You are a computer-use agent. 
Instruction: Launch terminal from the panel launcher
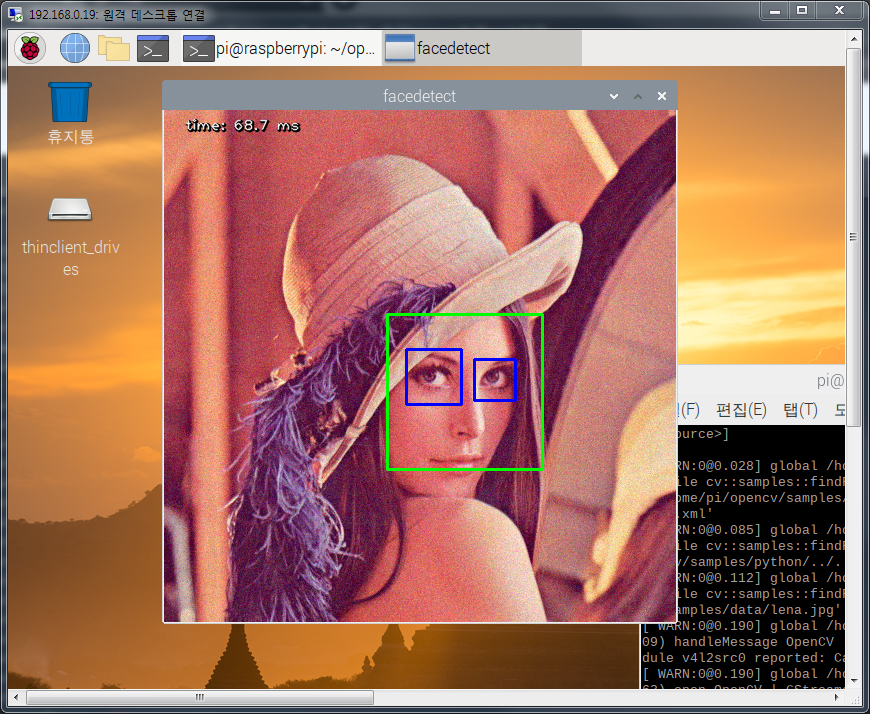153,49
